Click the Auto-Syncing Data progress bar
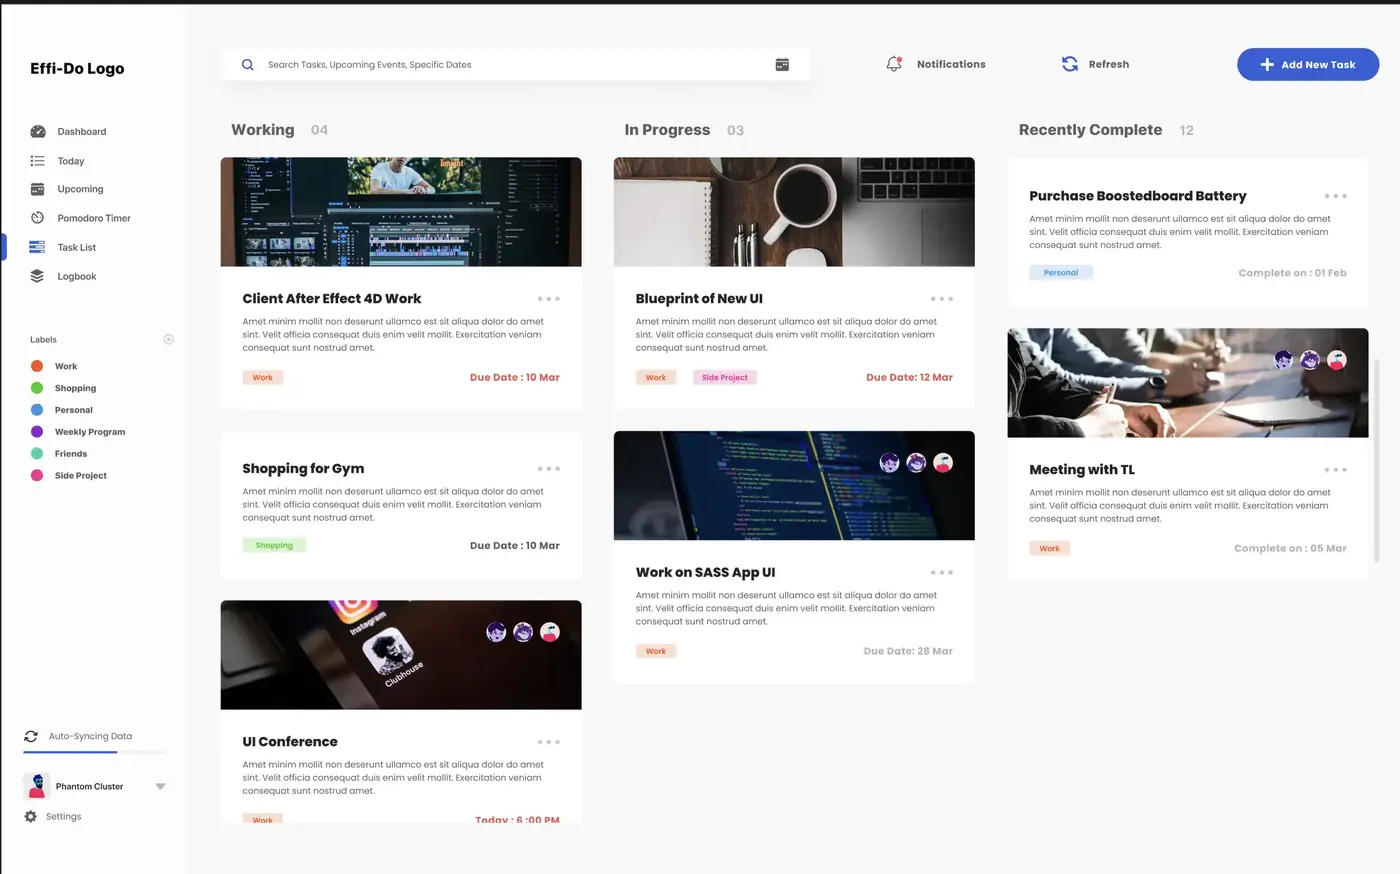This screenshot has height=874, width=1400. 95,752
